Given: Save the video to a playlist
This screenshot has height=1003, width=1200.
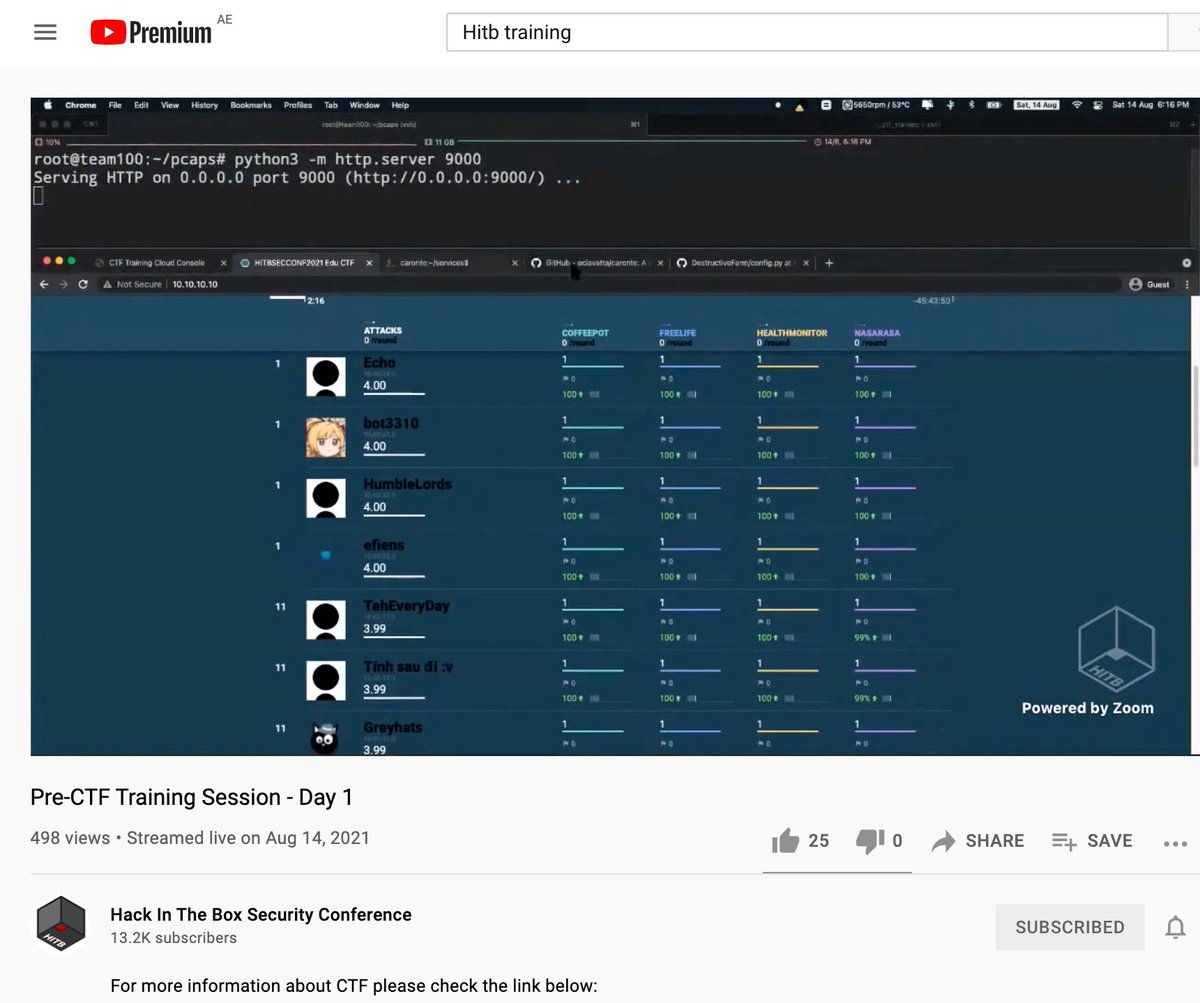Looking at the screenshot, I should (1091, 841).
